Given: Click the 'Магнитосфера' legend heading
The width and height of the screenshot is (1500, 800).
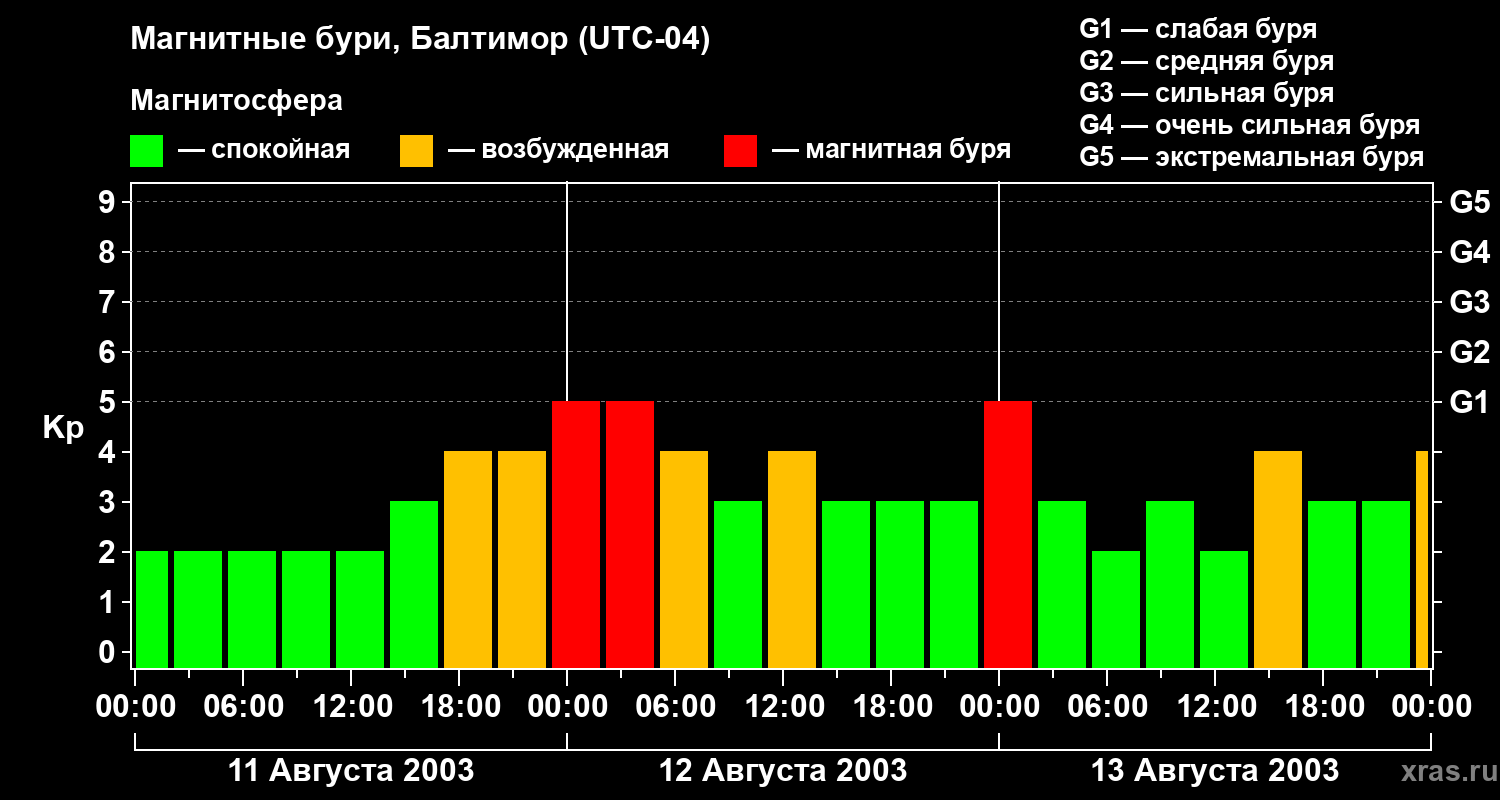Looking at the screenshot, I should [x=236, y=101].
